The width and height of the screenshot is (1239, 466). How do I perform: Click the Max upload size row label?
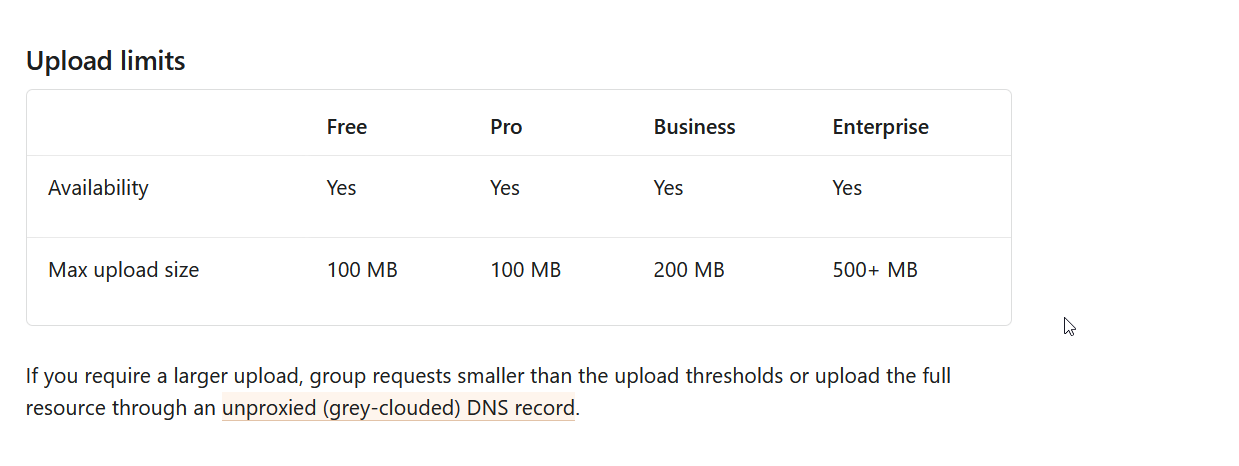123,270
